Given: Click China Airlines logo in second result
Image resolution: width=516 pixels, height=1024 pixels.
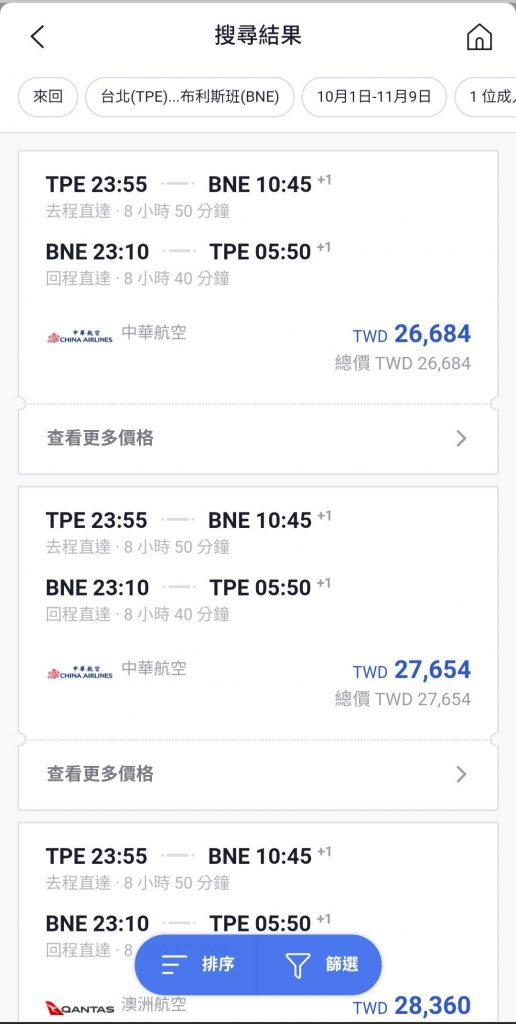Looking at the screenshot, I should coord(80,673).
